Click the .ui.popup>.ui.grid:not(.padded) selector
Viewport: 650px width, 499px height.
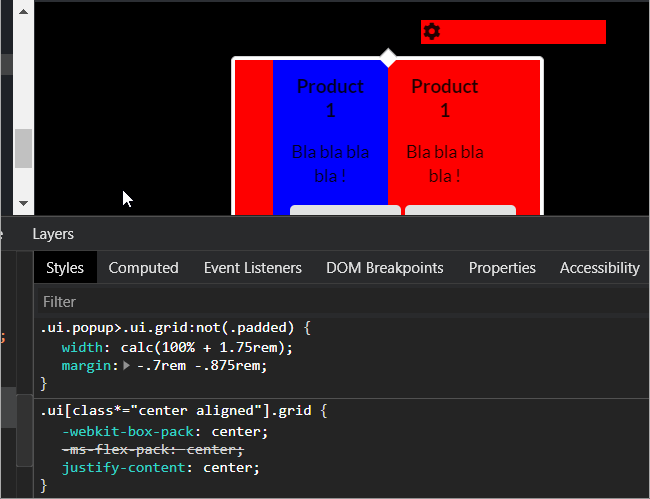(x=167, y=328)
